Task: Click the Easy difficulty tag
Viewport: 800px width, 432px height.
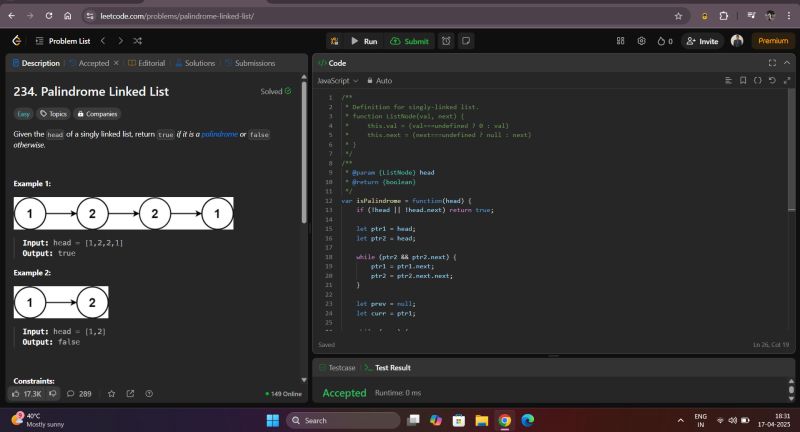Action: coord(23,114)
